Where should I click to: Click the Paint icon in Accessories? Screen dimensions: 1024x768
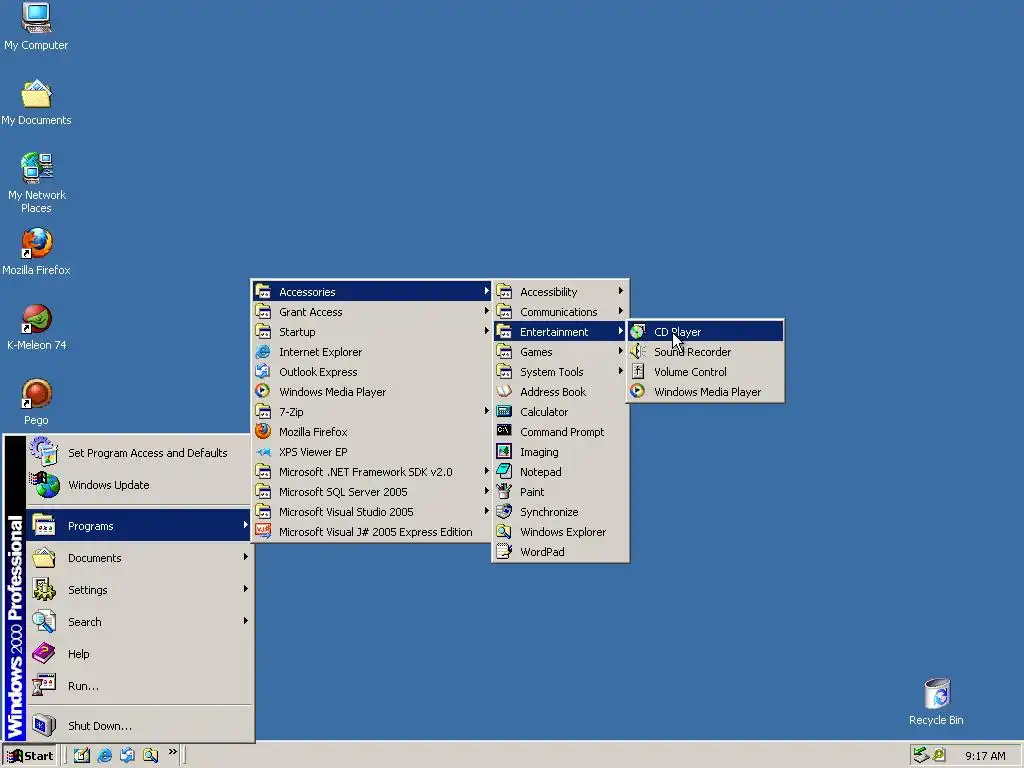click(x=504, y=492)
